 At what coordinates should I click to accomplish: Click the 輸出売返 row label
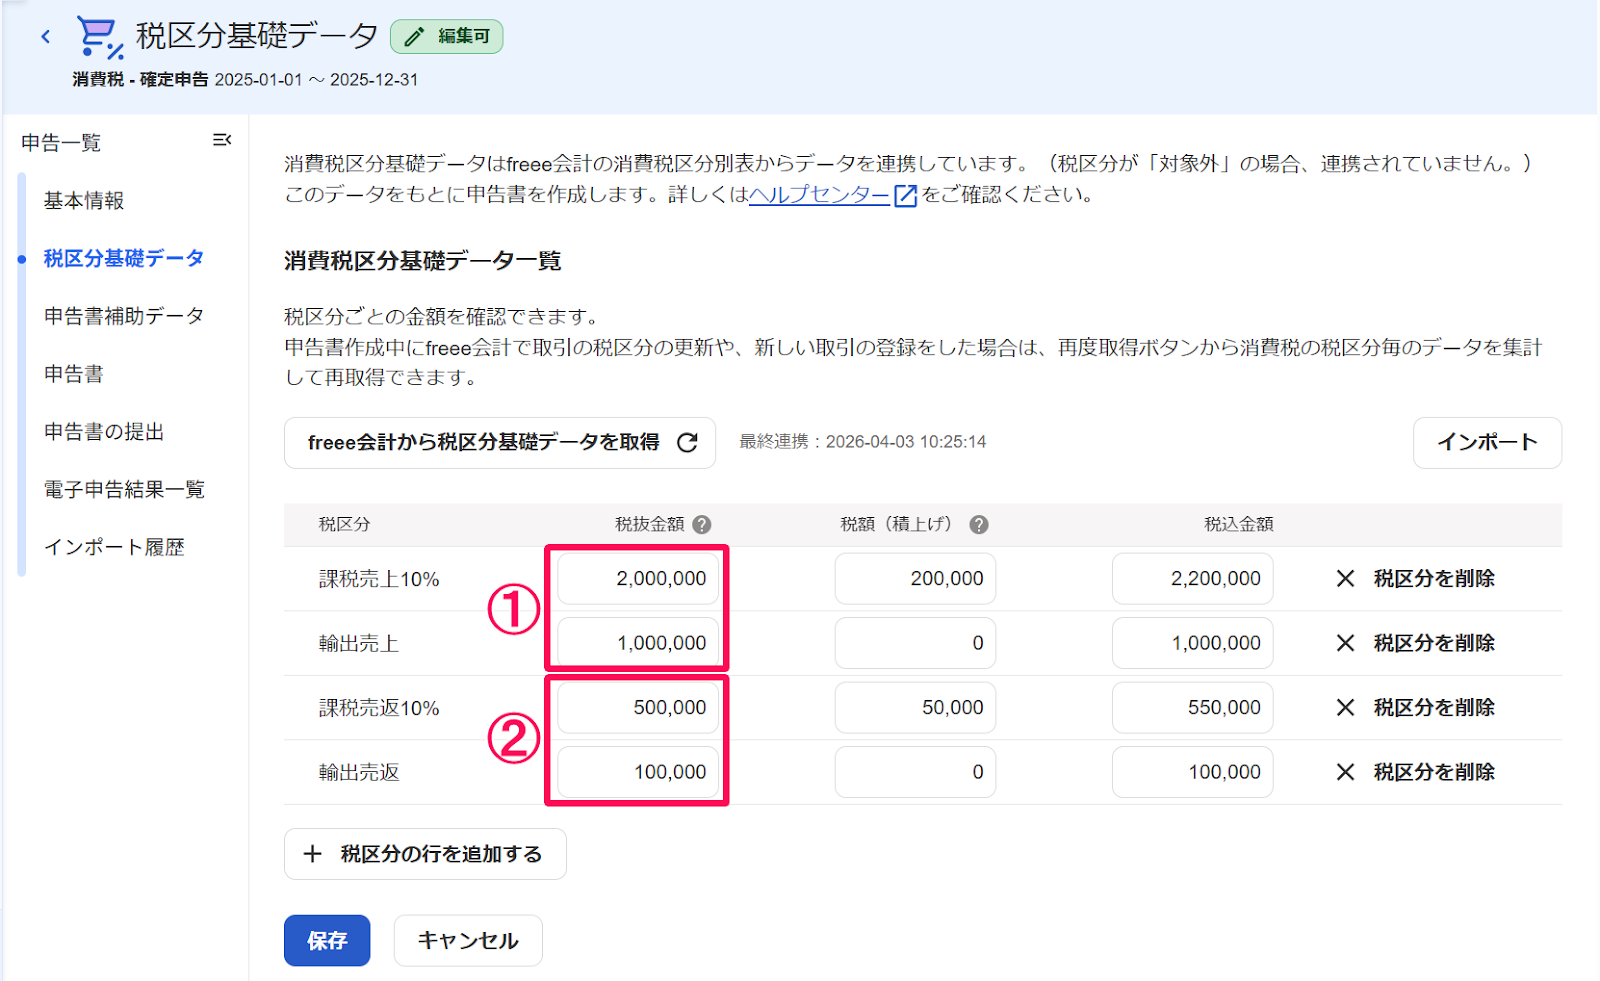tap(359, 772)
